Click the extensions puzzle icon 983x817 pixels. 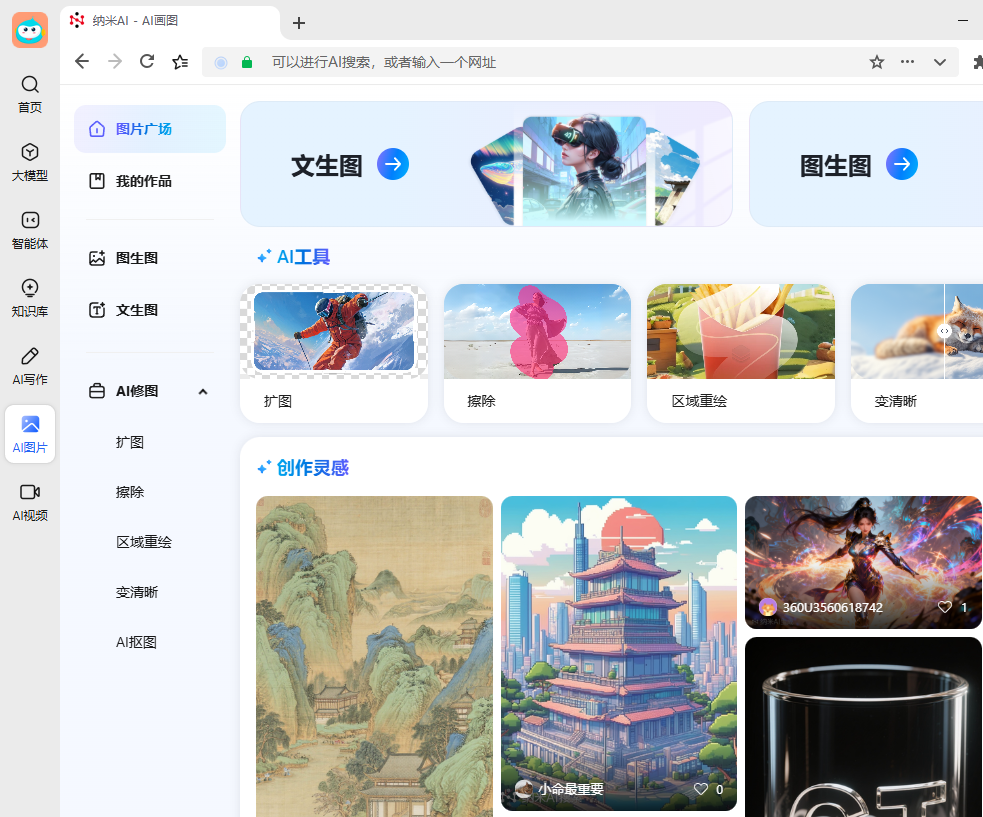pos(978,62)
